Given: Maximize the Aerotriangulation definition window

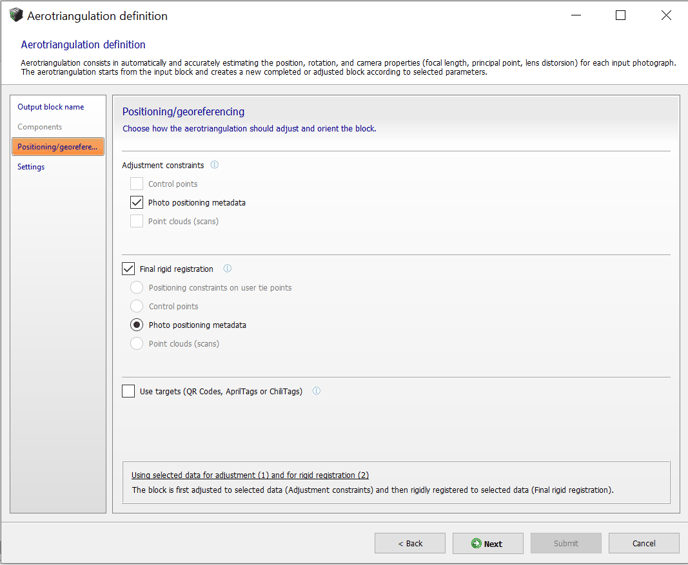Looking at the screenshot, I should coord(620,15).
